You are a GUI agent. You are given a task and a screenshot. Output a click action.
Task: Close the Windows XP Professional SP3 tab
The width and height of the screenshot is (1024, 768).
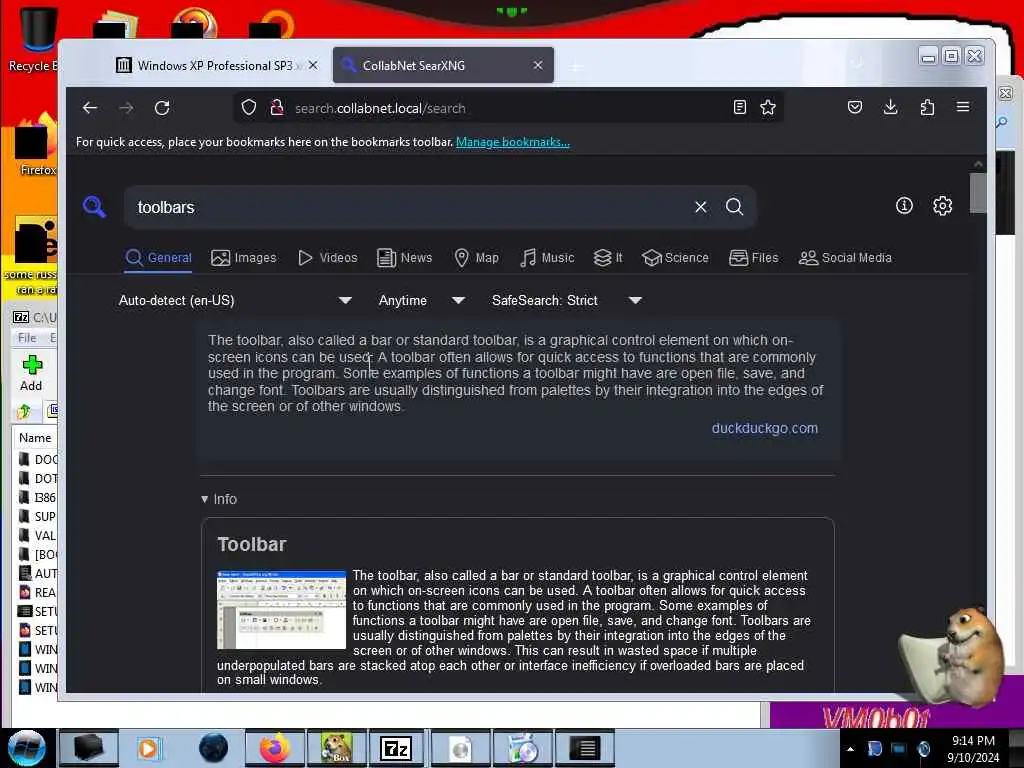coord(313,65)
